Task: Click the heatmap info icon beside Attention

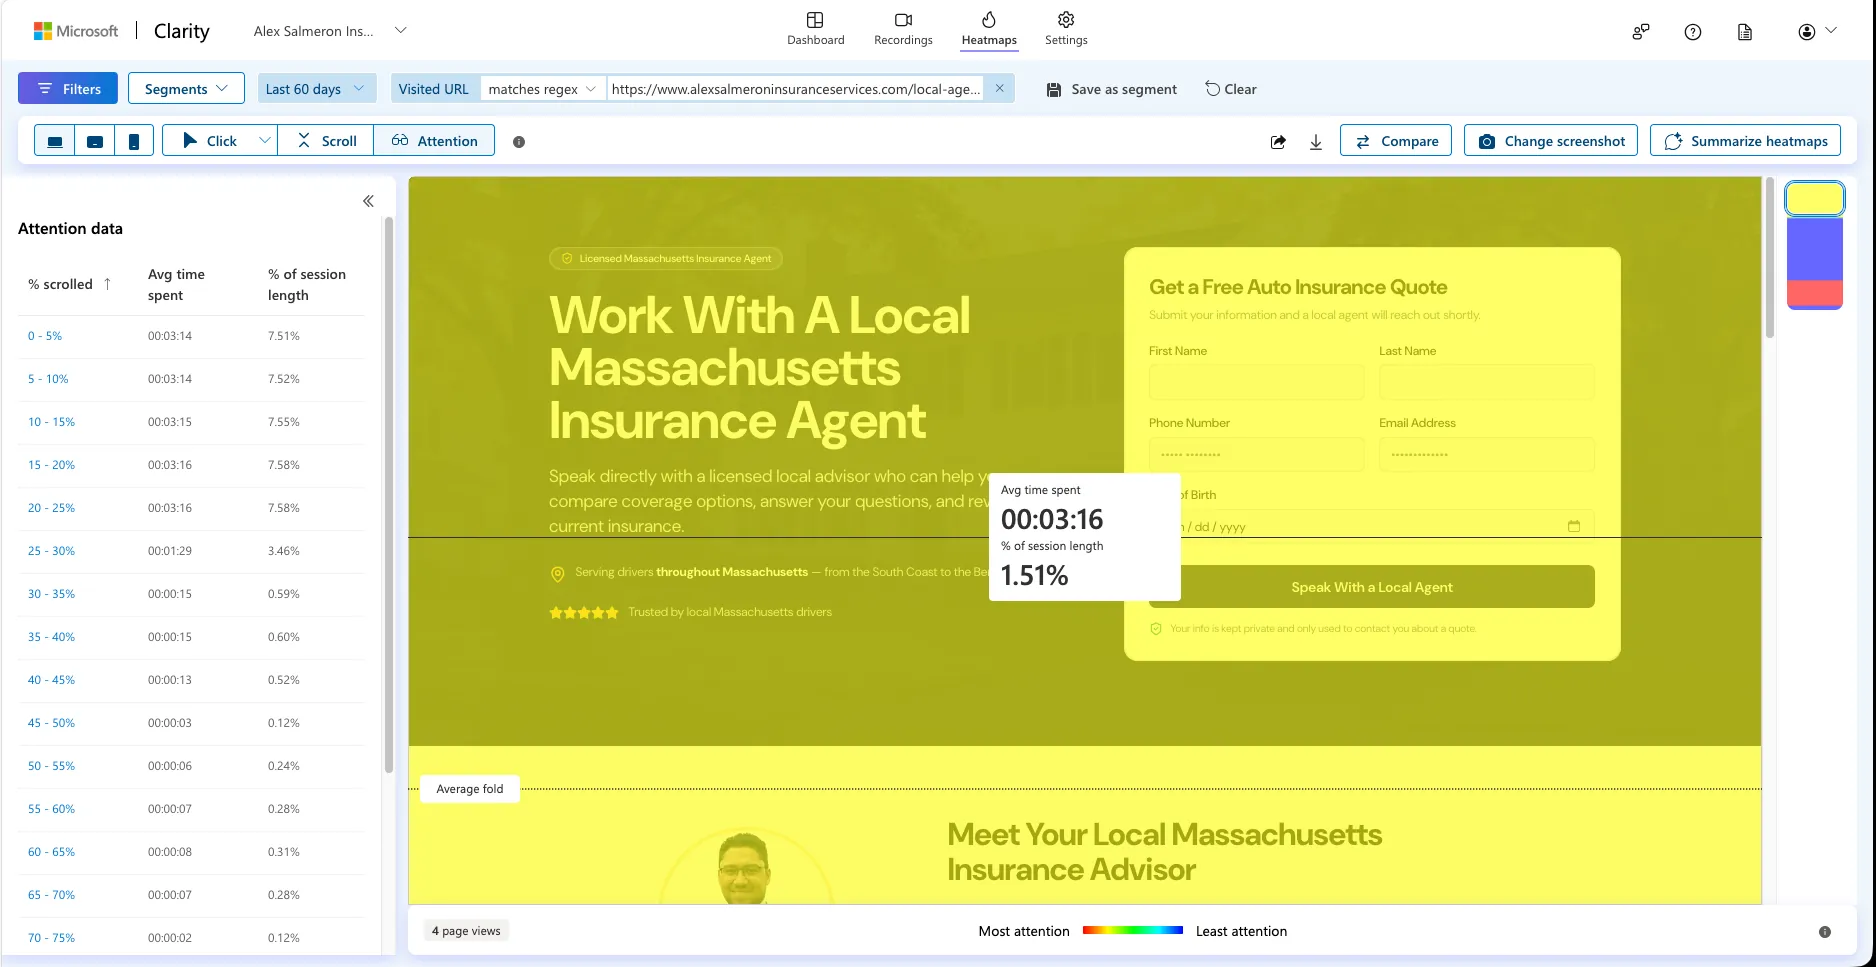Action: 519,142
